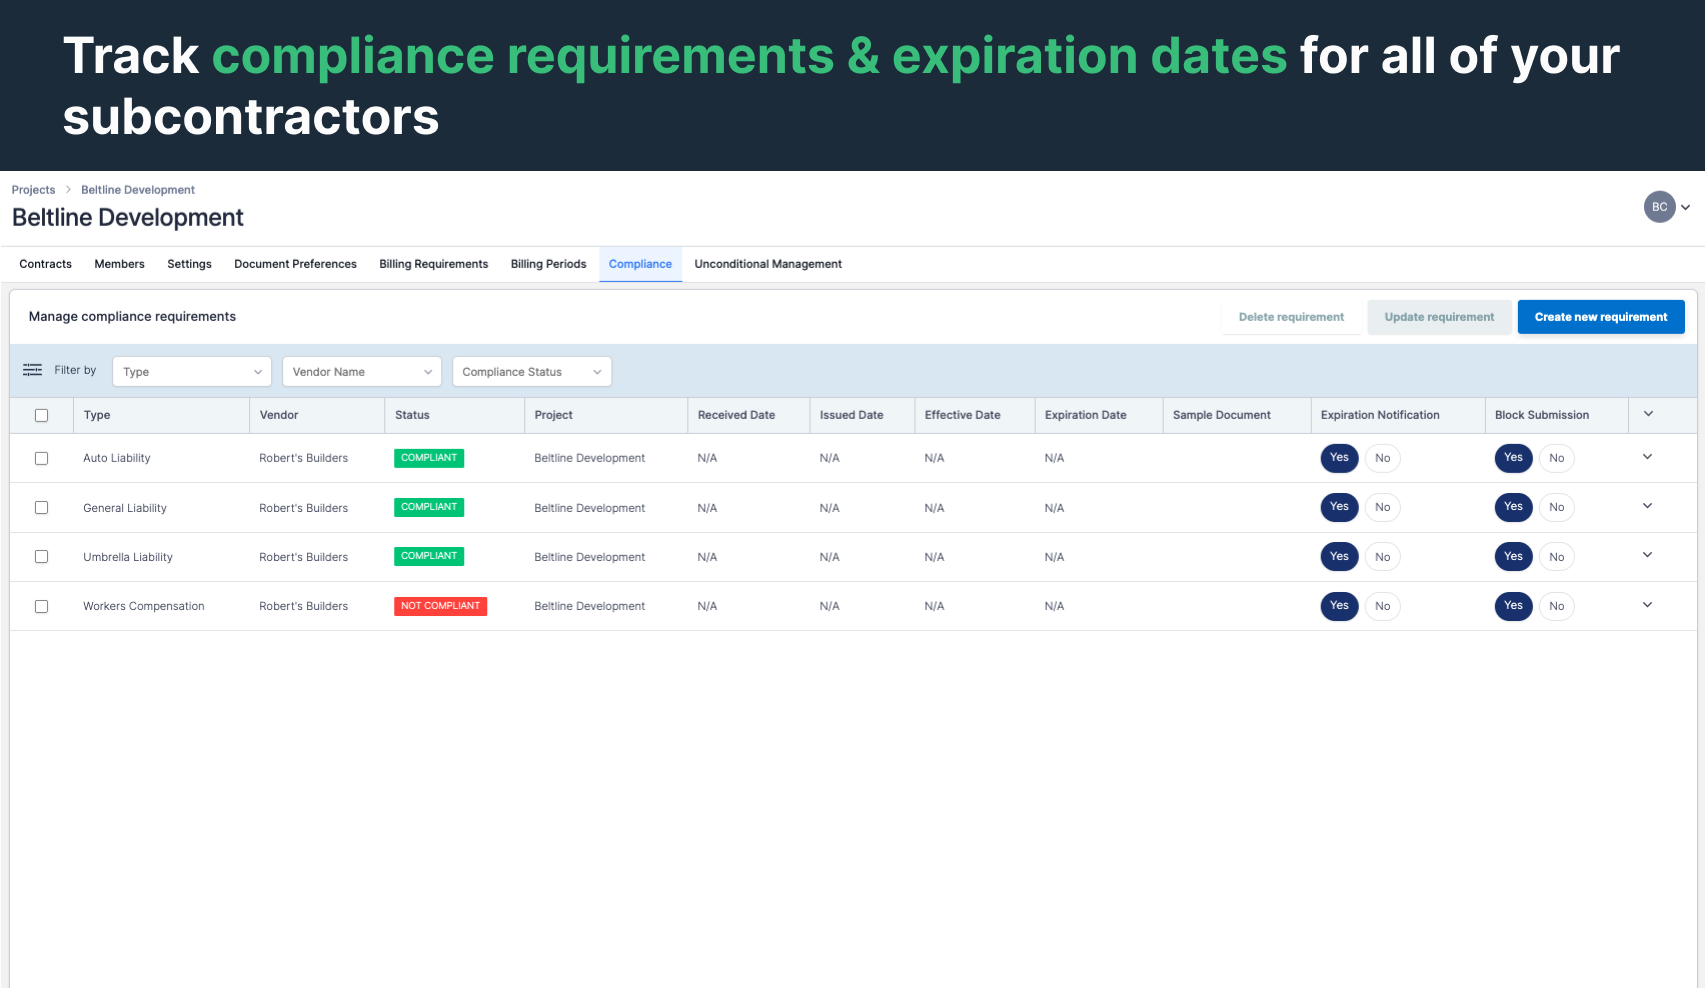Switch to the Contracts tab

point(46,264)
